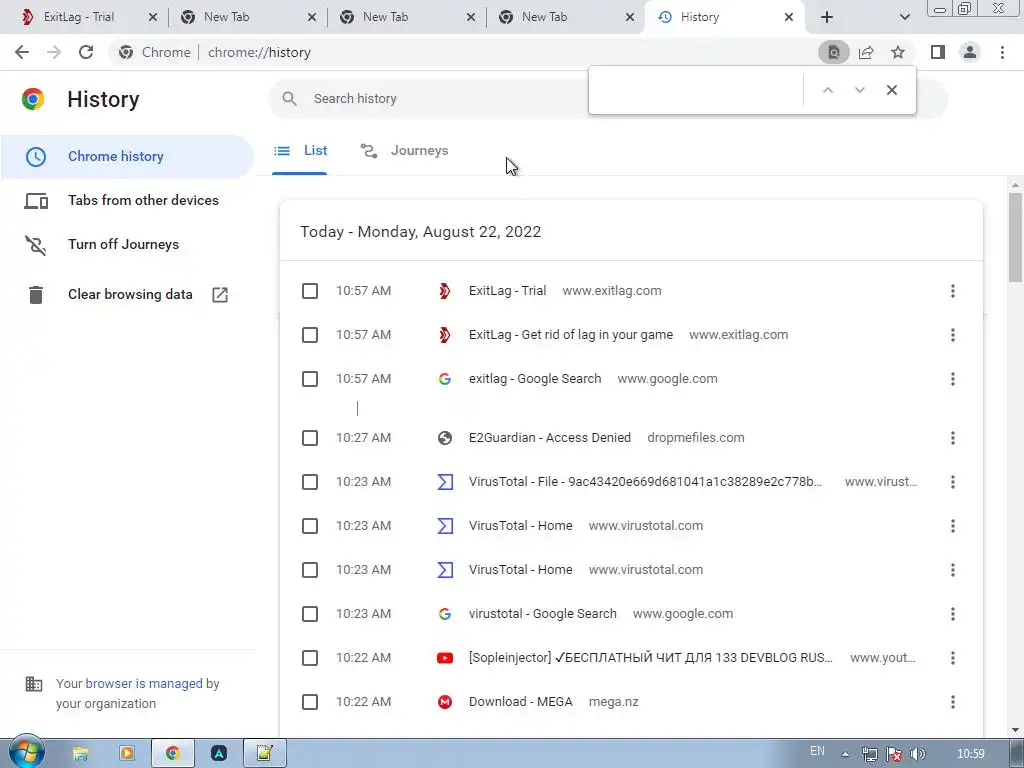1024x768 pixels.
Task: Open the ExitLag - Trial history link
Action: click(x=507, y=291)
